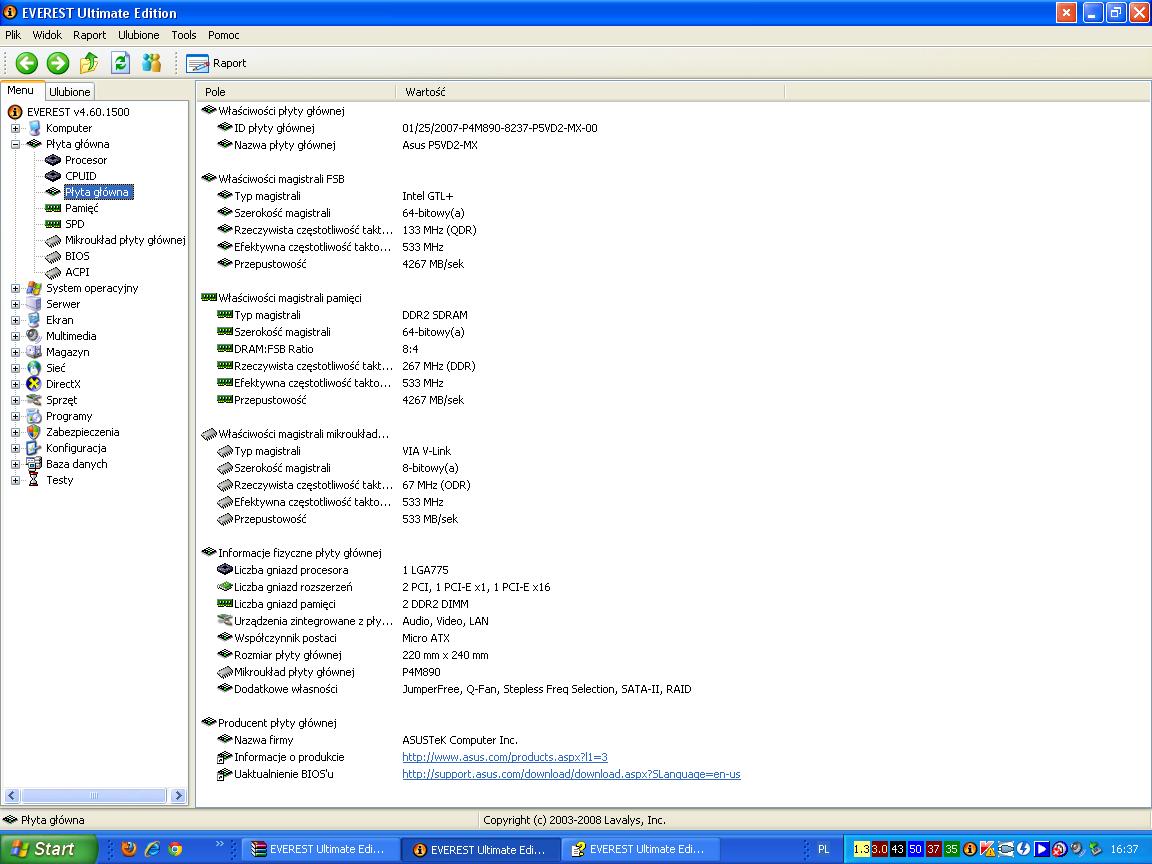The image size is (1152, 864).
Task: Click the PL language indicator
Action: [x=824, y=849]
